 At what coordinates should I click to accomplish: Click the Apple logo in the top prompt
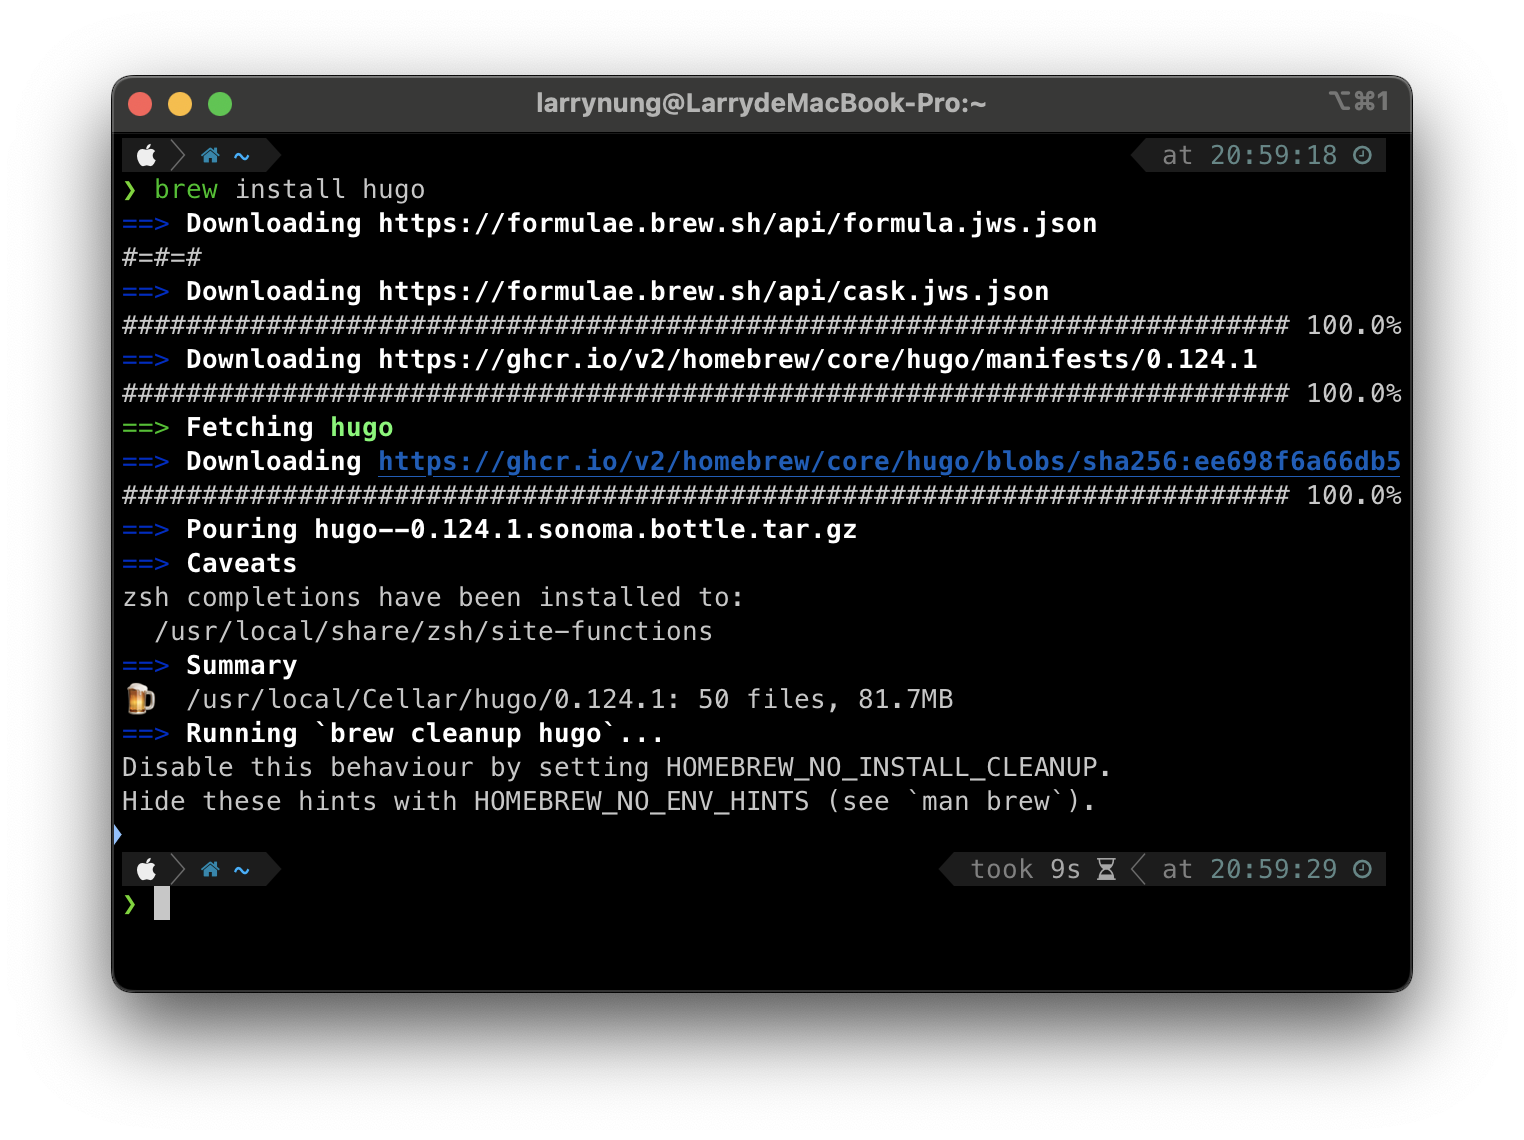tap(147, 155)
